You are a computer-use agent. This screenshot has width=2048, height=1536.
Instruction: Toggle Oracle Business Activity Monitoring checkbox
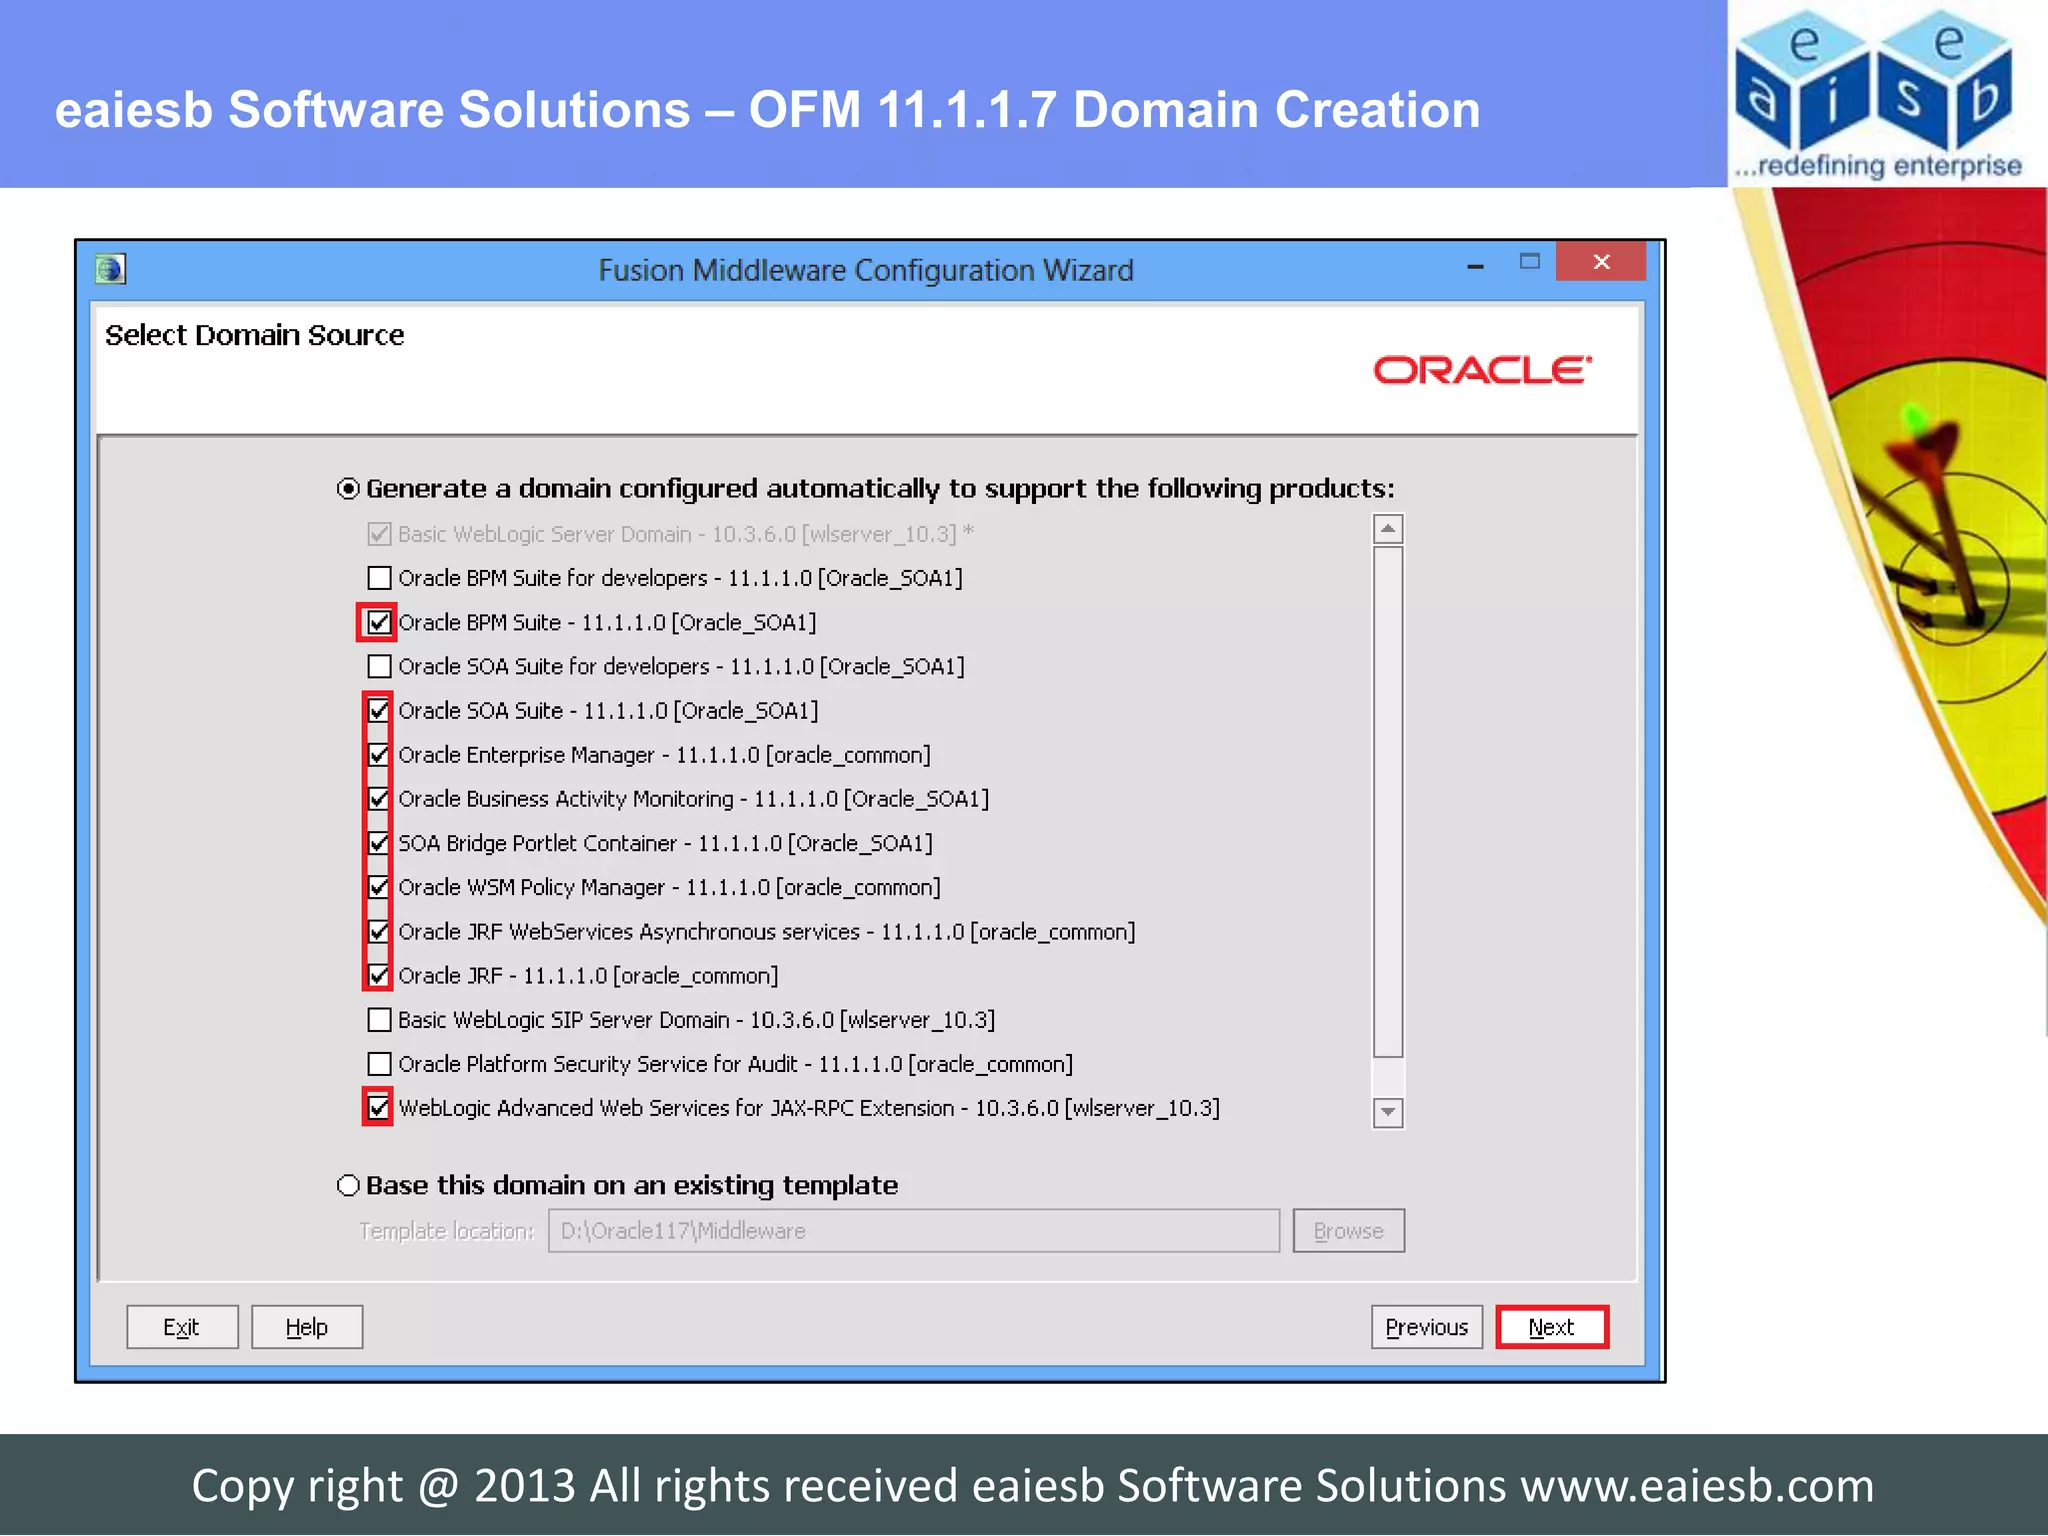coord(379,799)
